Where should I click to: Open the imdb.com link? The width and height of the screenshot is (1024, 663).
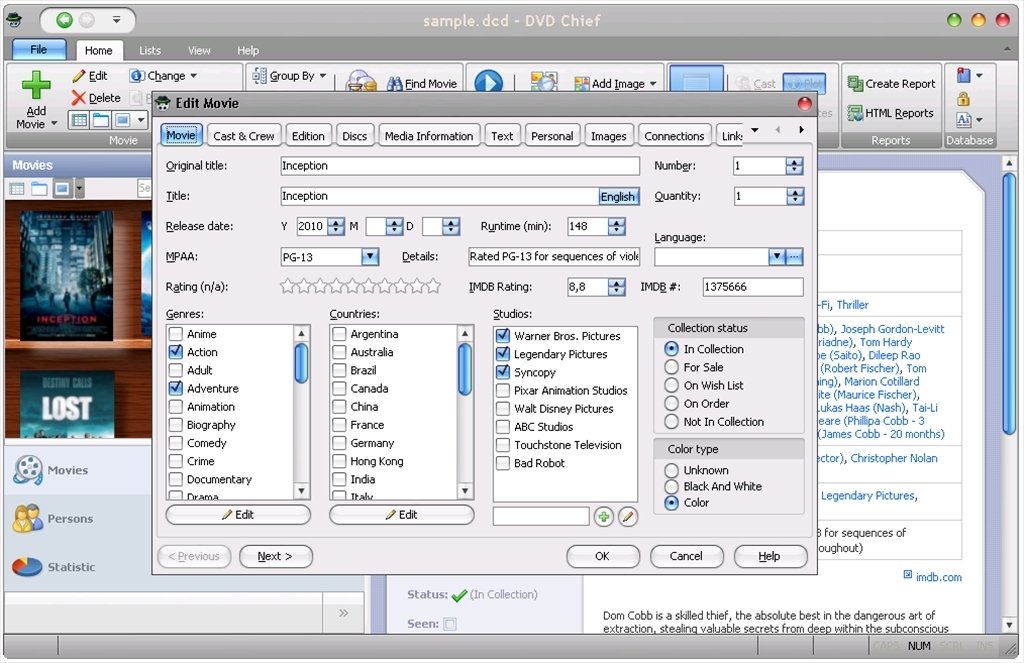coord(938,577)
